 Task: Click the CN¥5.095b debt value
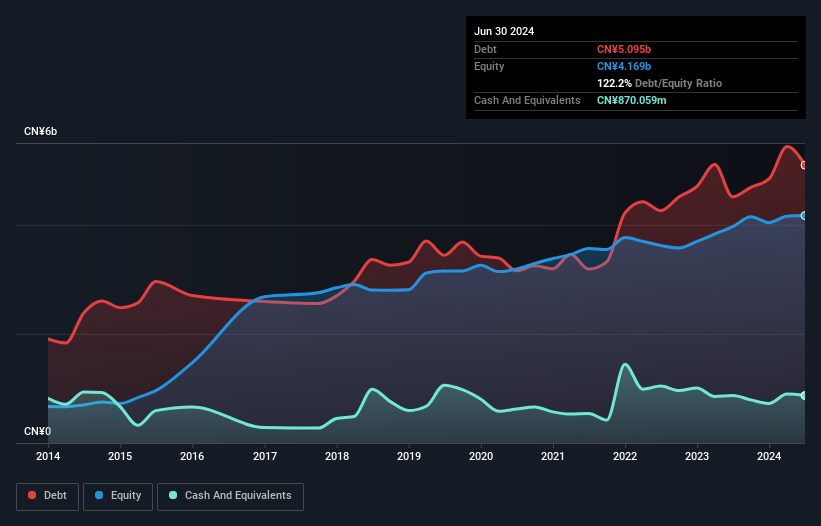[x=624, y=49]
